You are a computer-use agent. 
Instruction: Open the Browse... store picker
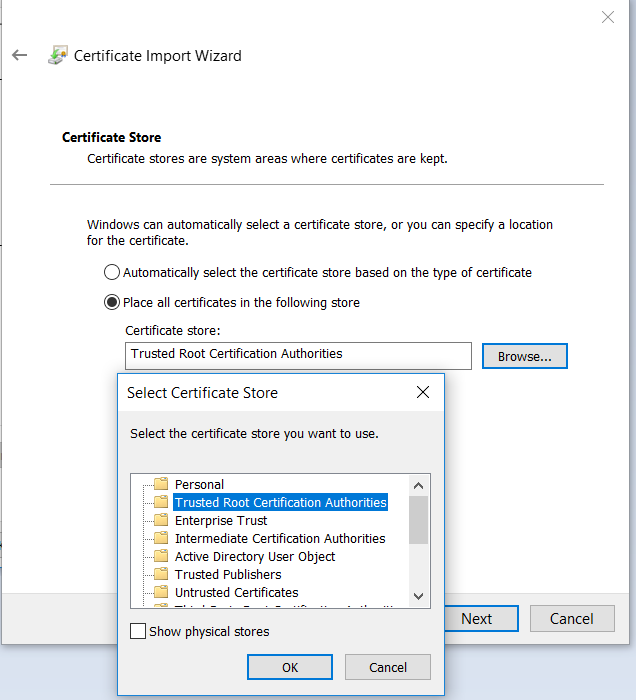[x=524, y=356]
